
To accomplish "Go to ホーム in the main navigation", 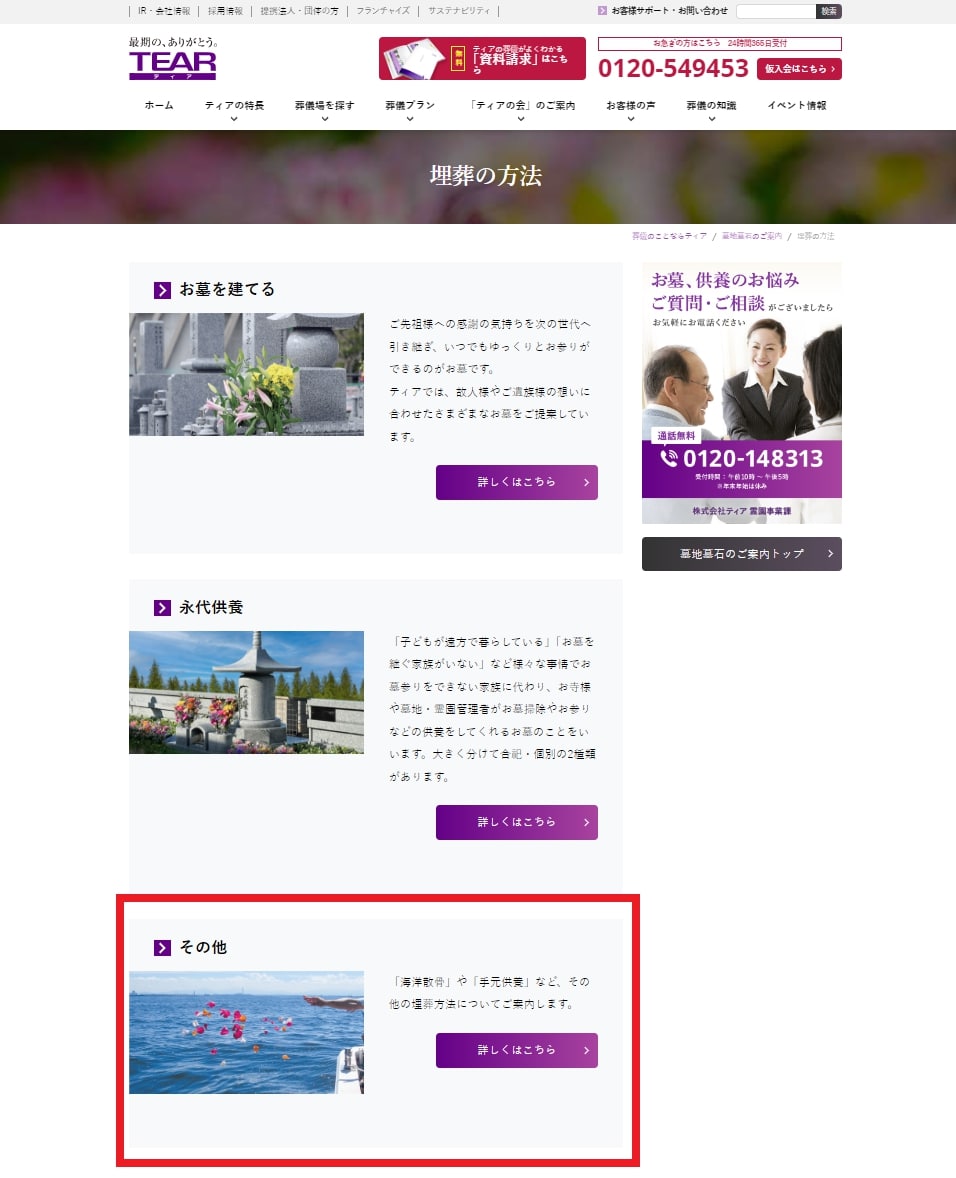I will click(158, 106).
